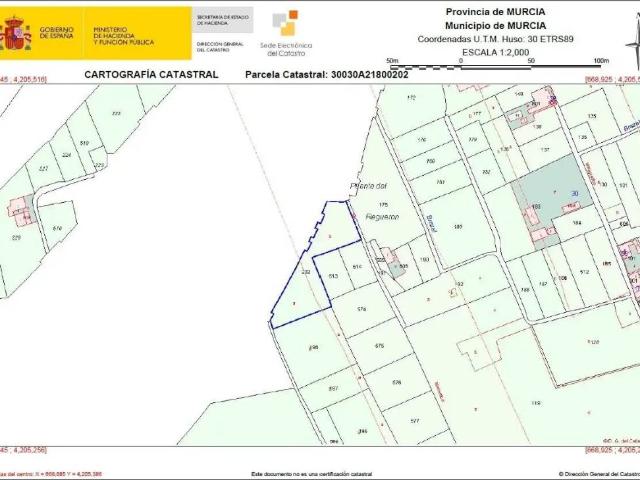Click 'Parcela Catastral: 30030A21800202' reference

(x=327, y=75)
